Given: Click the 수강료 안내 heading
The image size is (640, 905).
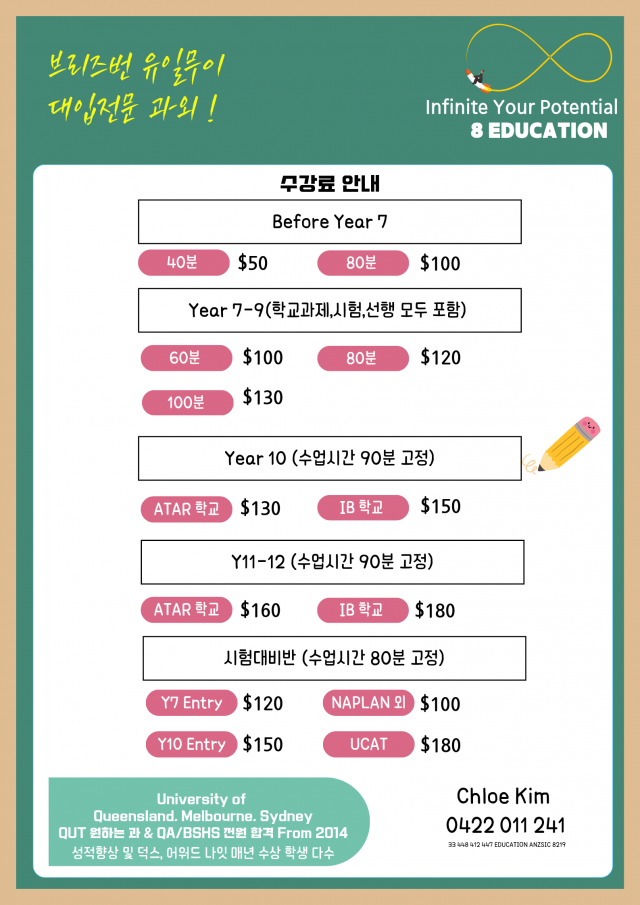Looking at the screenshot, I should pyautogui.click(x=330, y=184).
